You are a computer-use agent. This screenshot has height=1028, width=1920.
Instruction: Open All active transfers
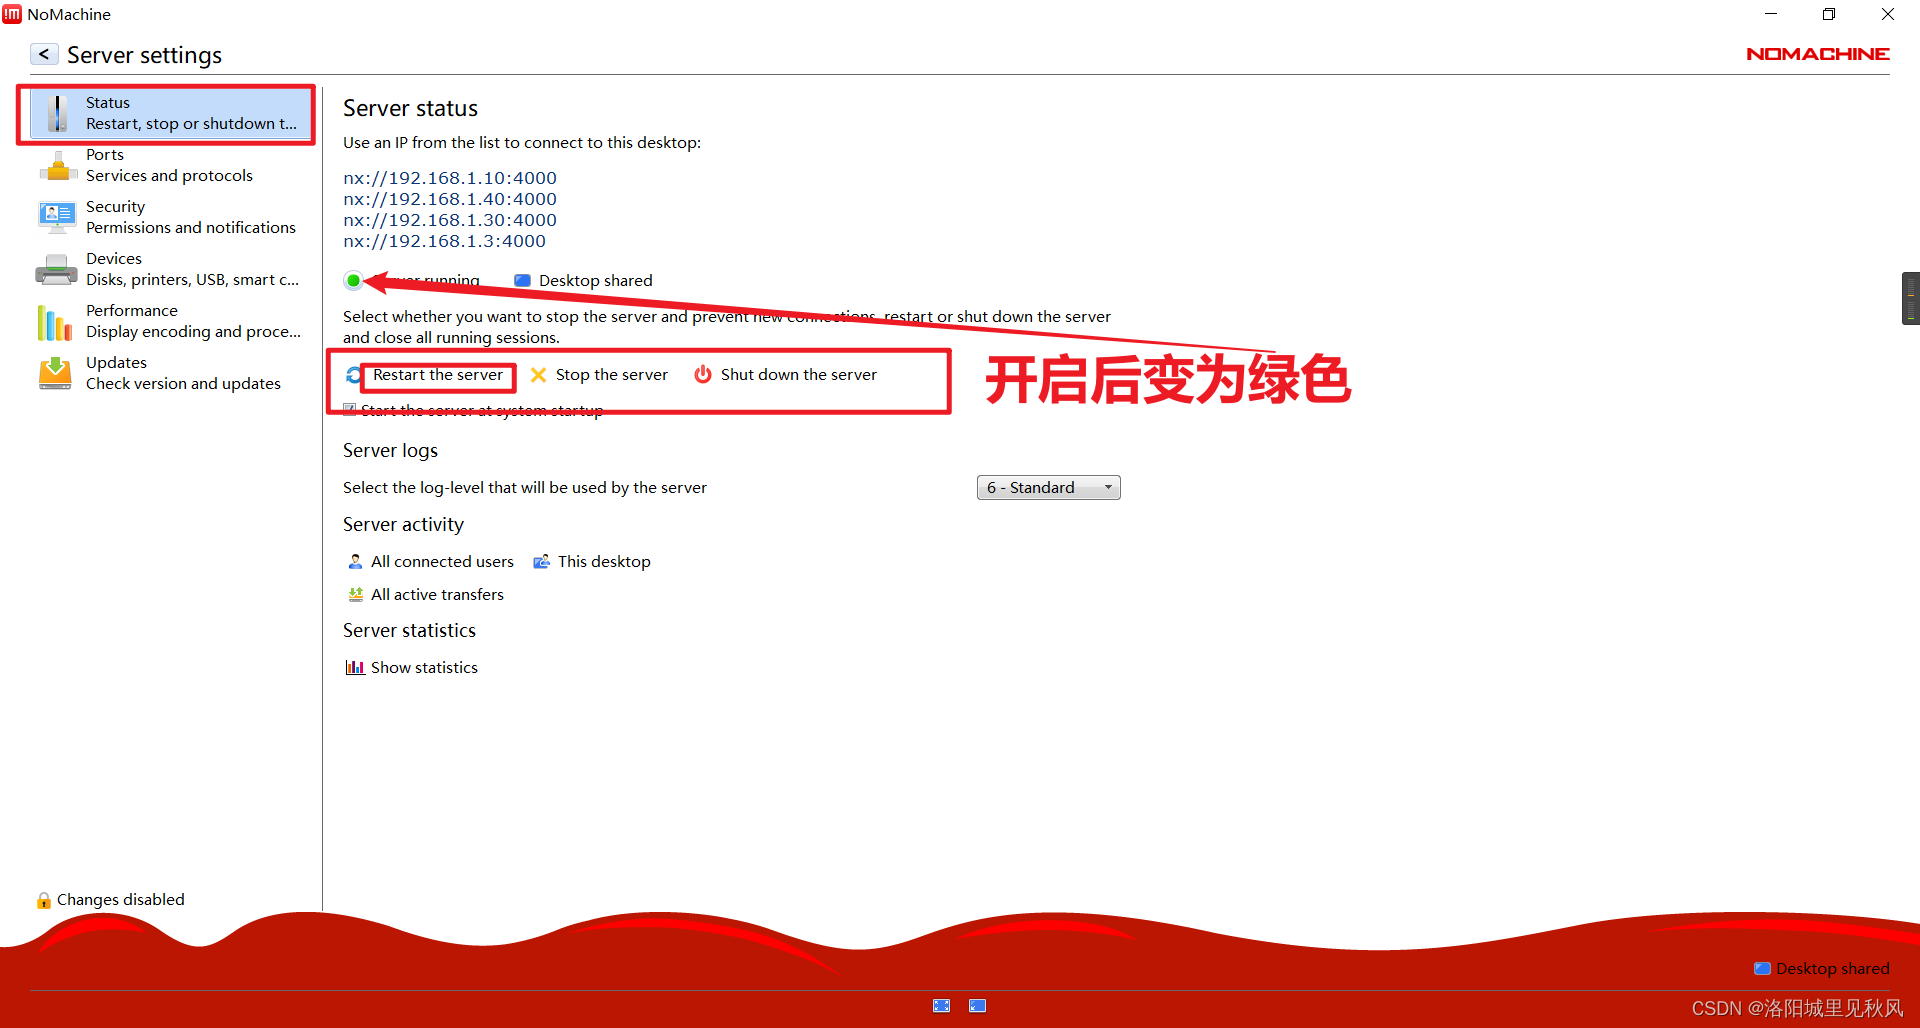click(437, 595)
